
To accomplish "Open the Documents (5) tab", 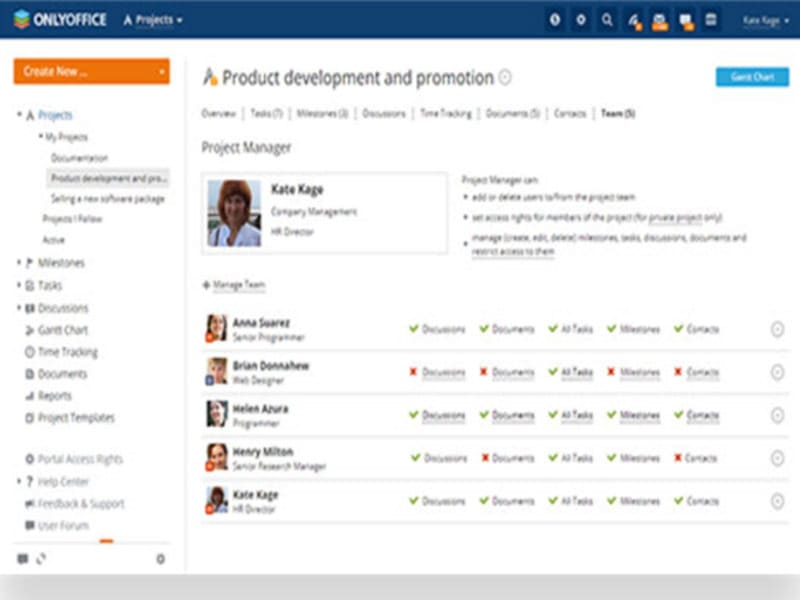I will (508, 114).
